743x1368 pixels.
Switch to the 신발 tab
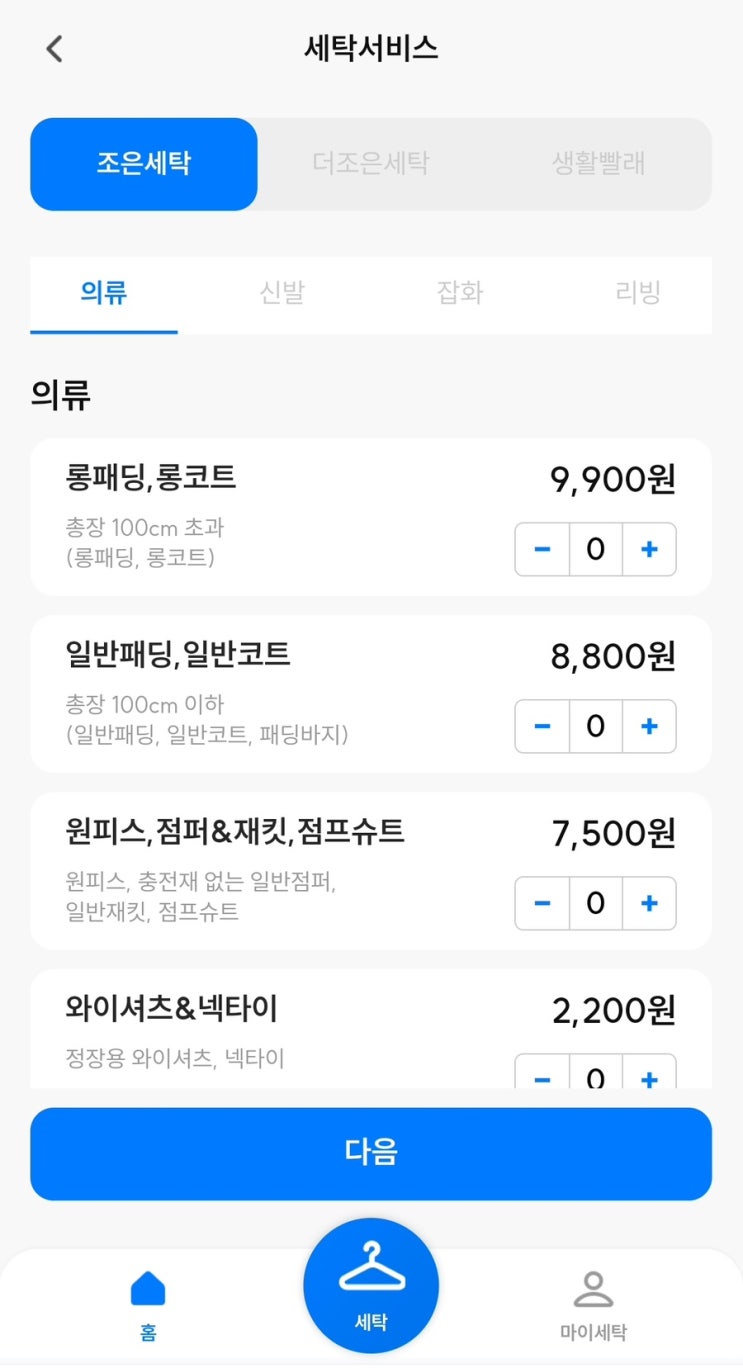coord(282,293)
